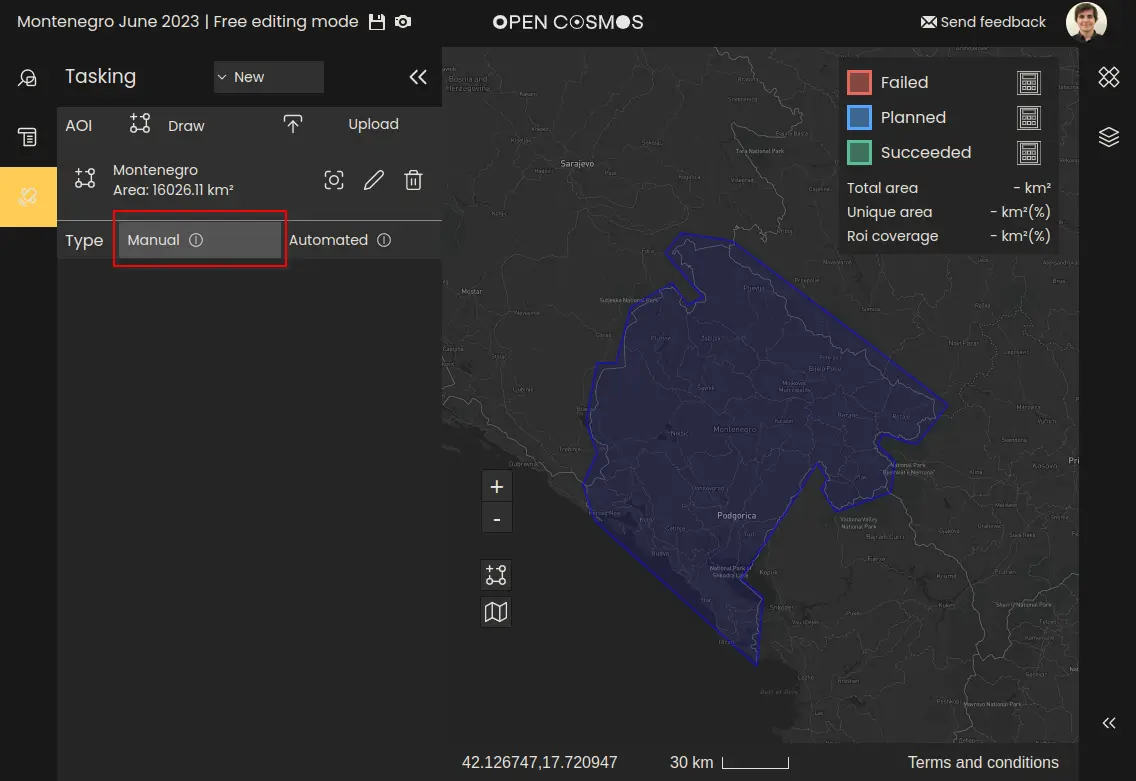The image size is (1136, 781).
Task: Open the layers stack icon
Action: [1108, 137]
